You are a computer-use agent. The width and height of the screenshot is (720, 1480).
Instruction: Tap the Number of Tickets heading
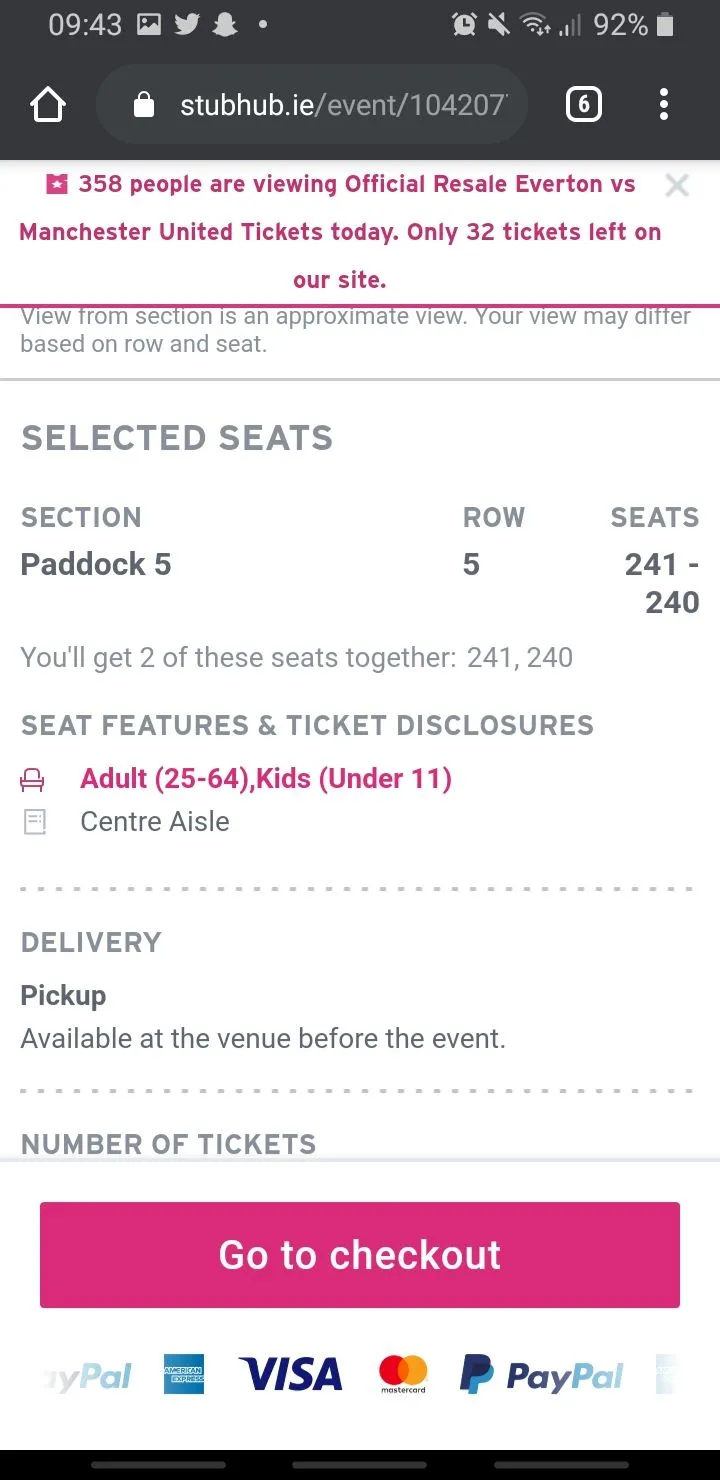pos(168,1144)
